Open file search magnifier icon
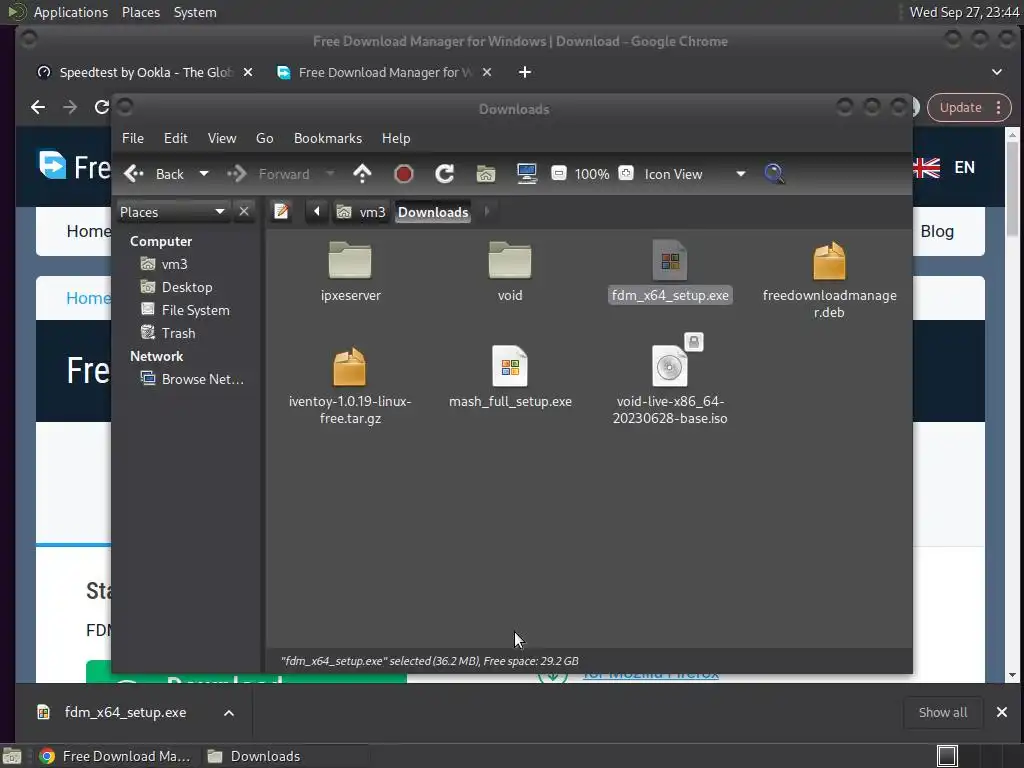The image size is (1024, 768). click(774, 174)
